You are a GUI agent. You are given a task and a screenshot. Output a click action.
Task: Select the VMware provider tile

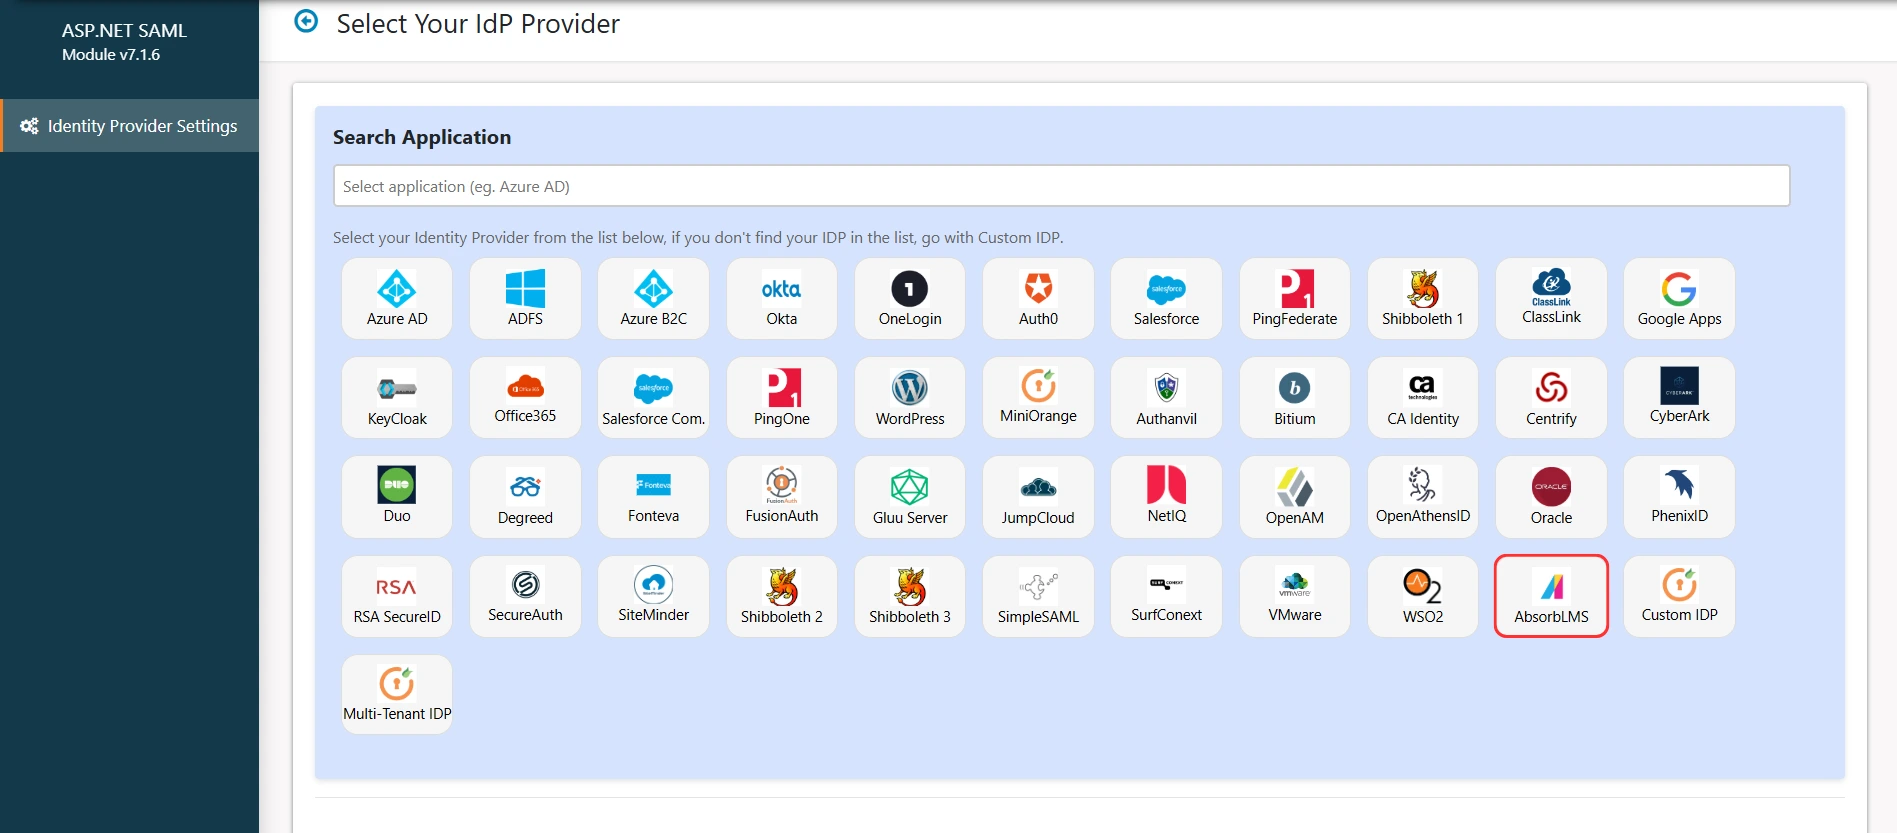coord(1294,596)
